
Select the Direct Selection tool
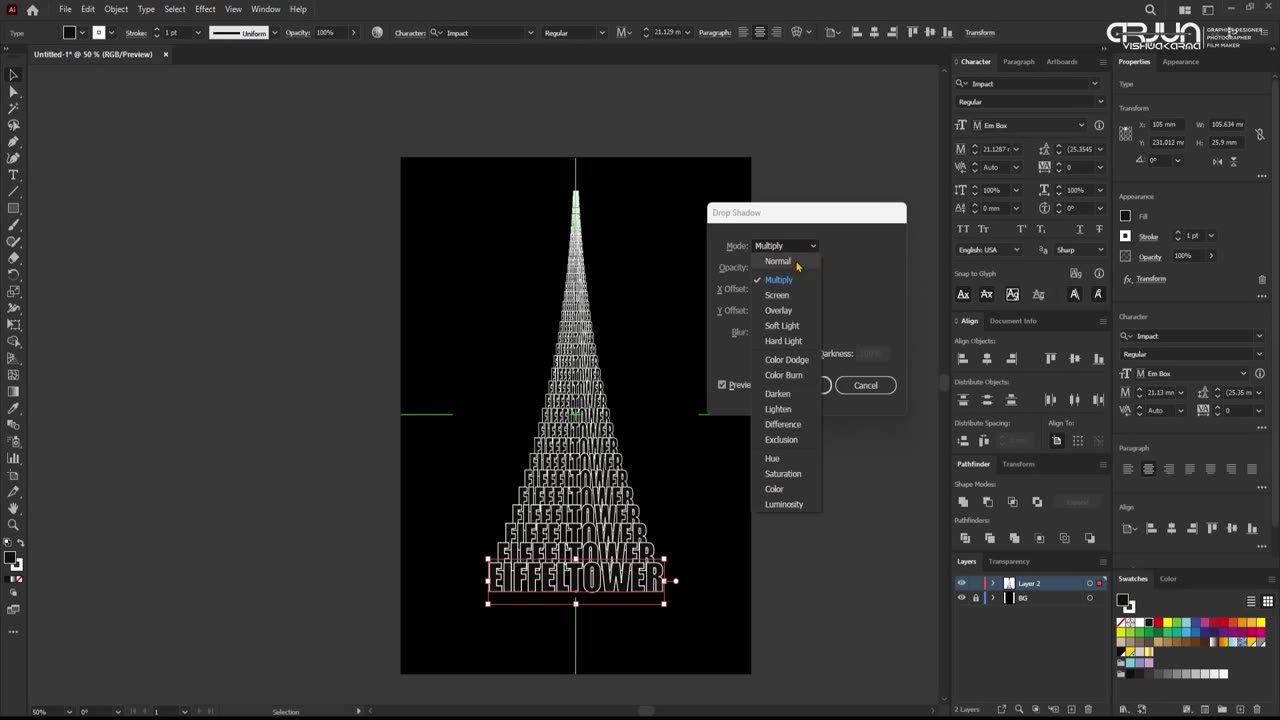(x=13, y=92)
